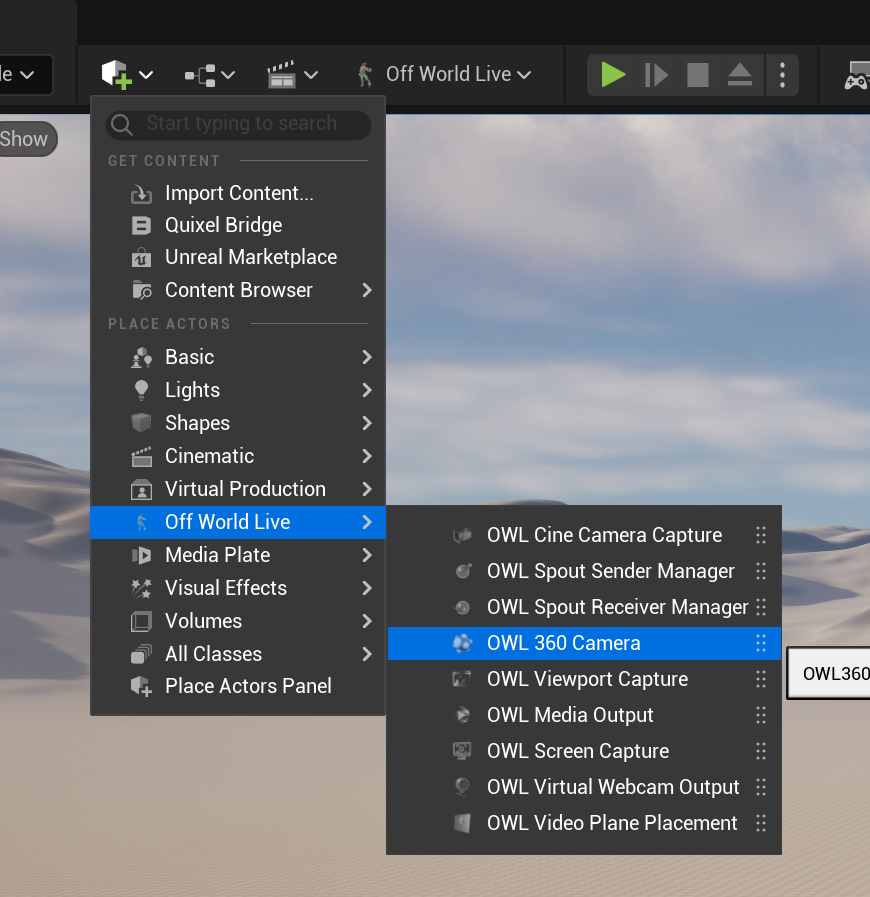Place an OWL Cine Camera Capture actor
The height and width of the screenshot is (897, 870).
pos(584,535)
